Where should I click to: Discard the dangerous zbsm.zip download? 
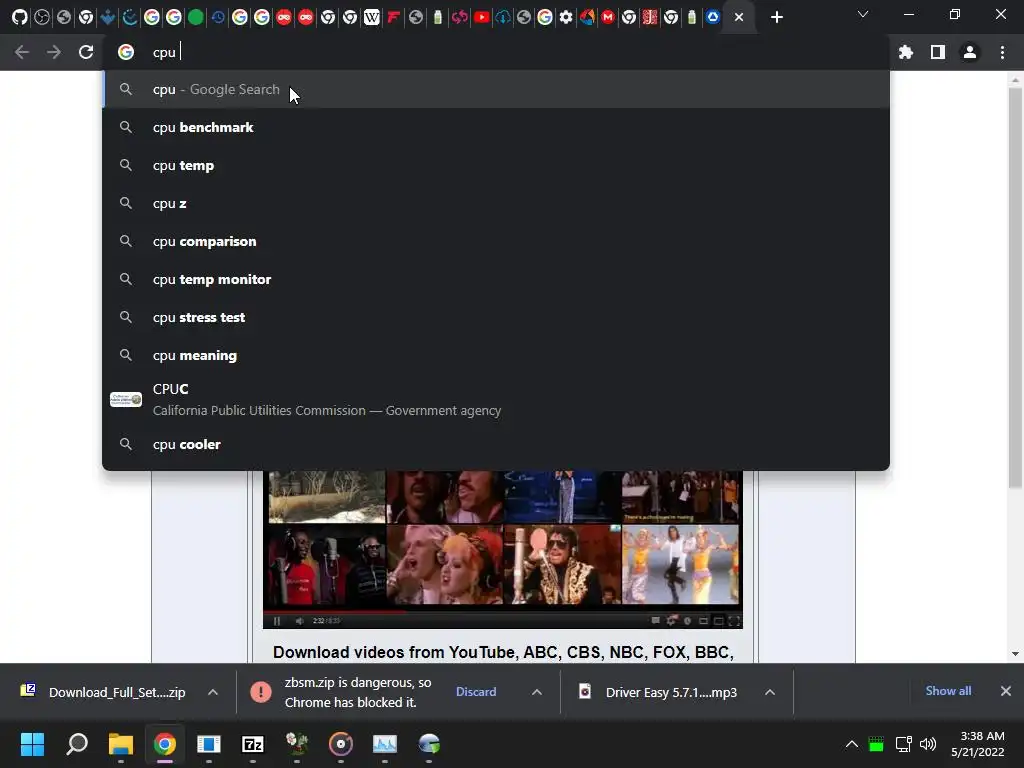pyautogui.click(x=476, y=692)
